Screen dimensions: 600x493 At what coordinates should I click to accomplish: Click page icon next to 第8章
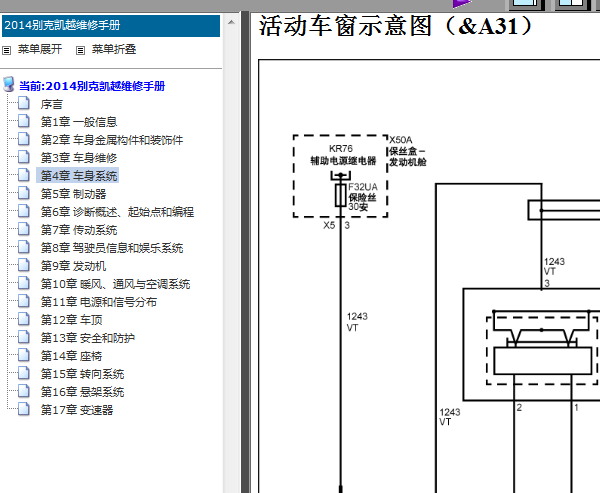click(x=24, y=247)
